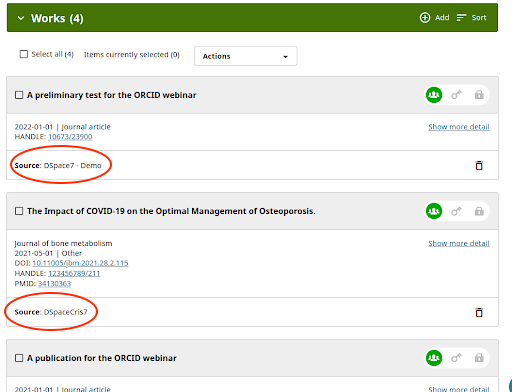Click the Works (4) section heading
The height and width of the screenshot is (392, 512).
tap(57, 18)
